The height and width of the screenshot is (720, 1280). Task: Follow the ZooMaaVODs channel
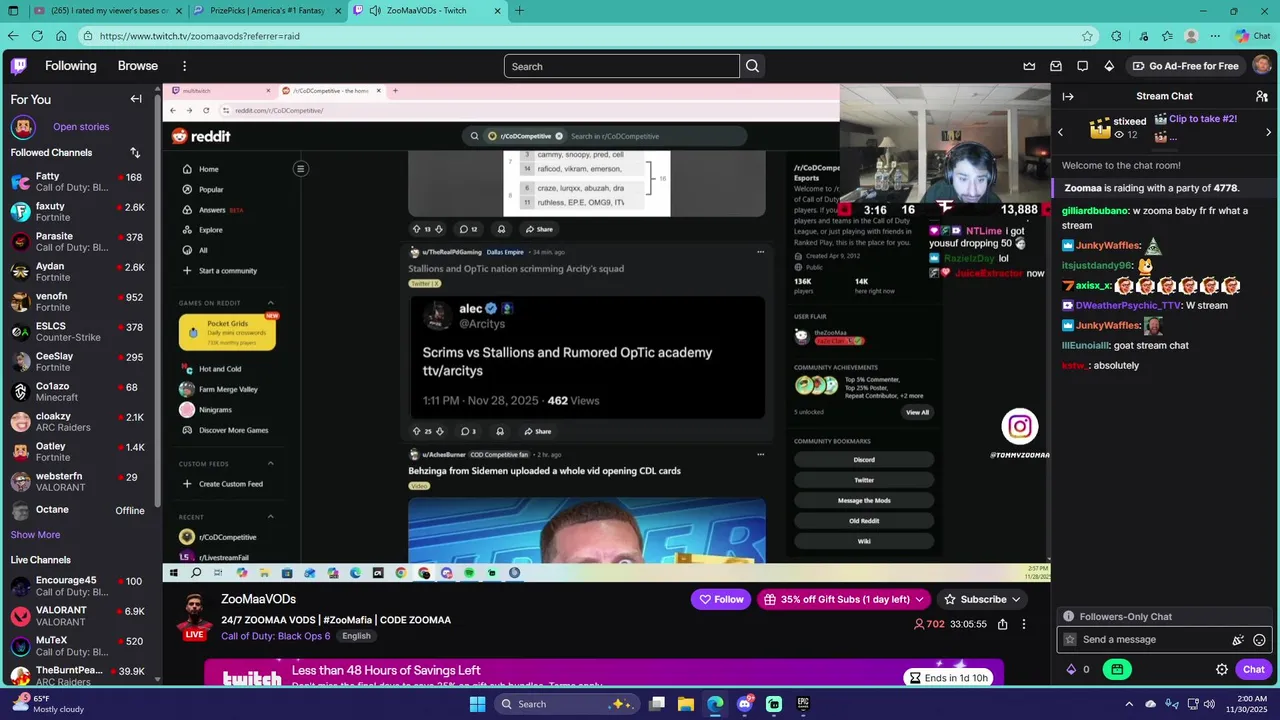720,600
